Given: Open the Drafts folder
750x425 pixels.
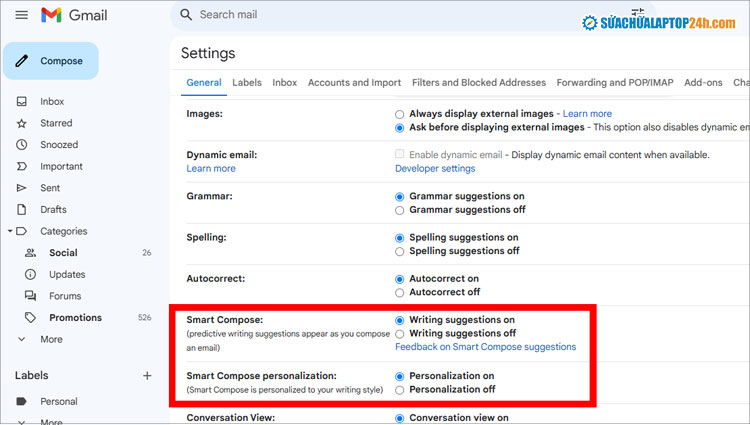Looking at the screenshot, I should [x=53, y=209].
